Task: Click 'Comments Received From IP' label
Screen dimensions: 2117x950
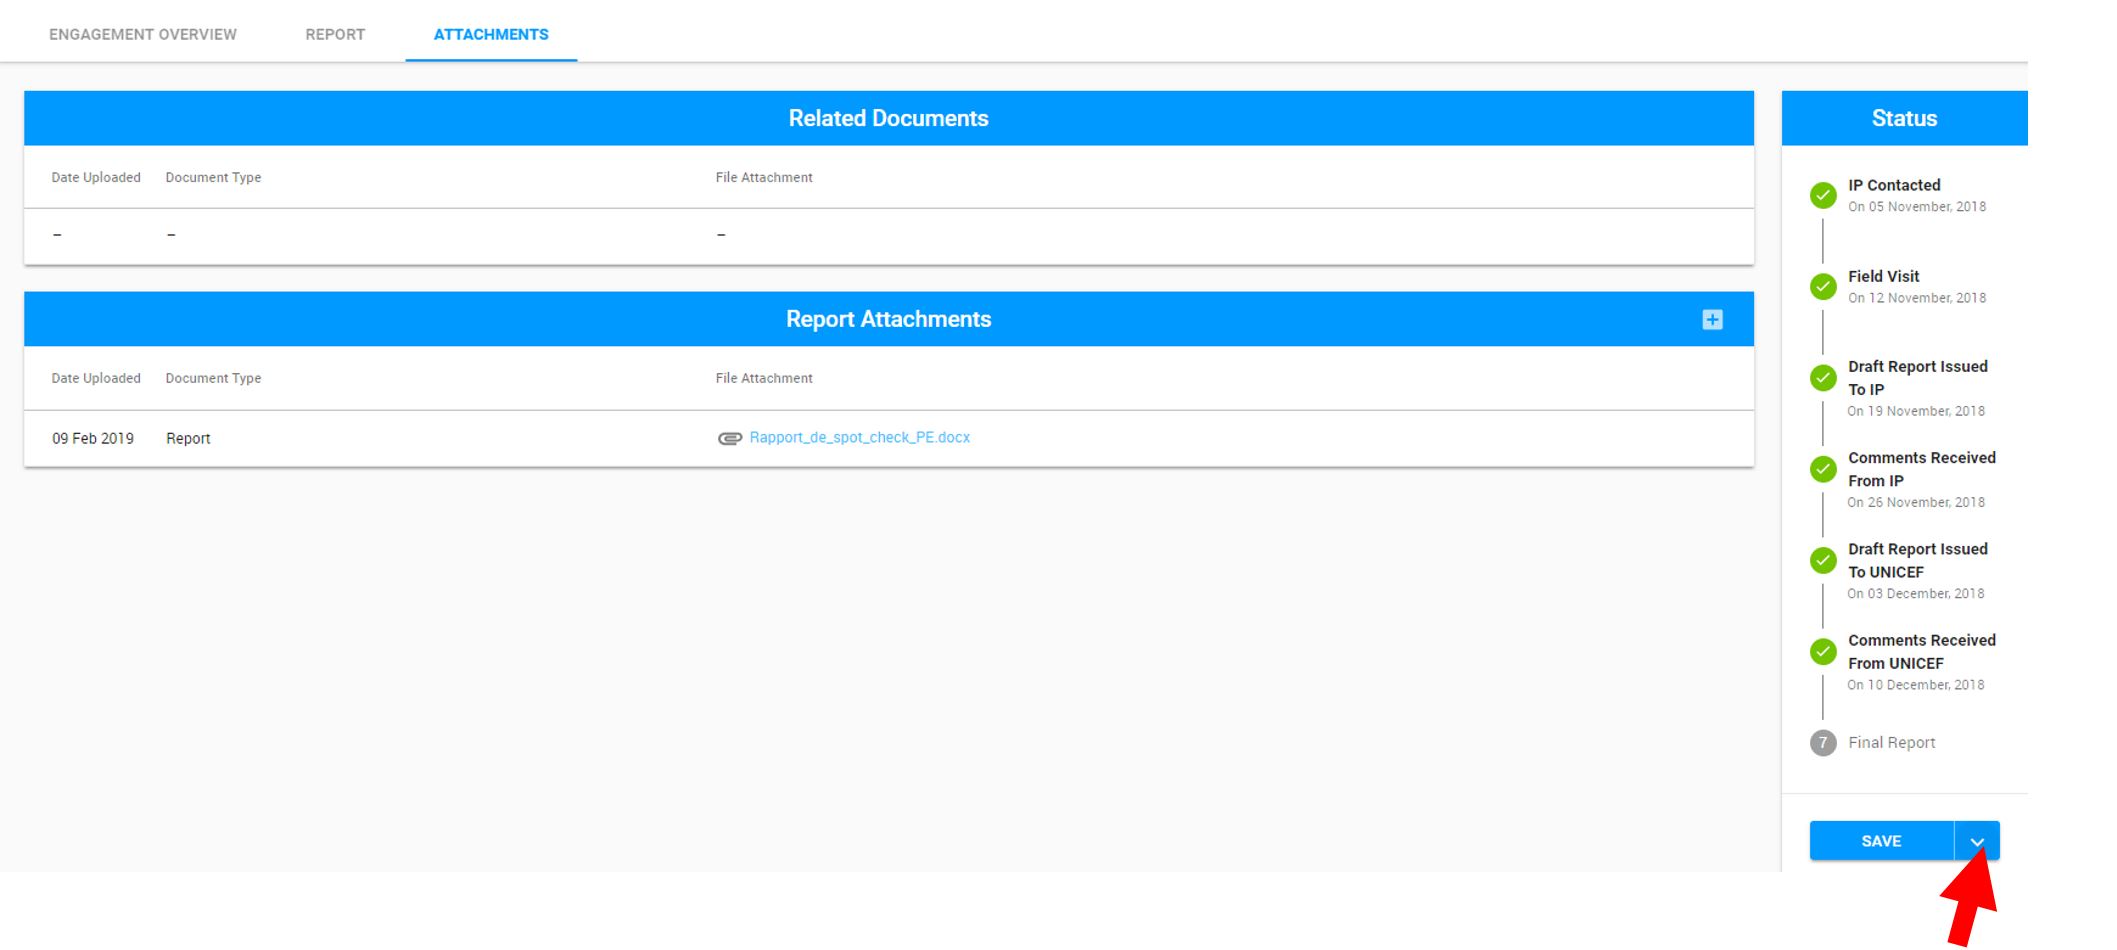Action: pyautogui.click(x=1922, y=469)
